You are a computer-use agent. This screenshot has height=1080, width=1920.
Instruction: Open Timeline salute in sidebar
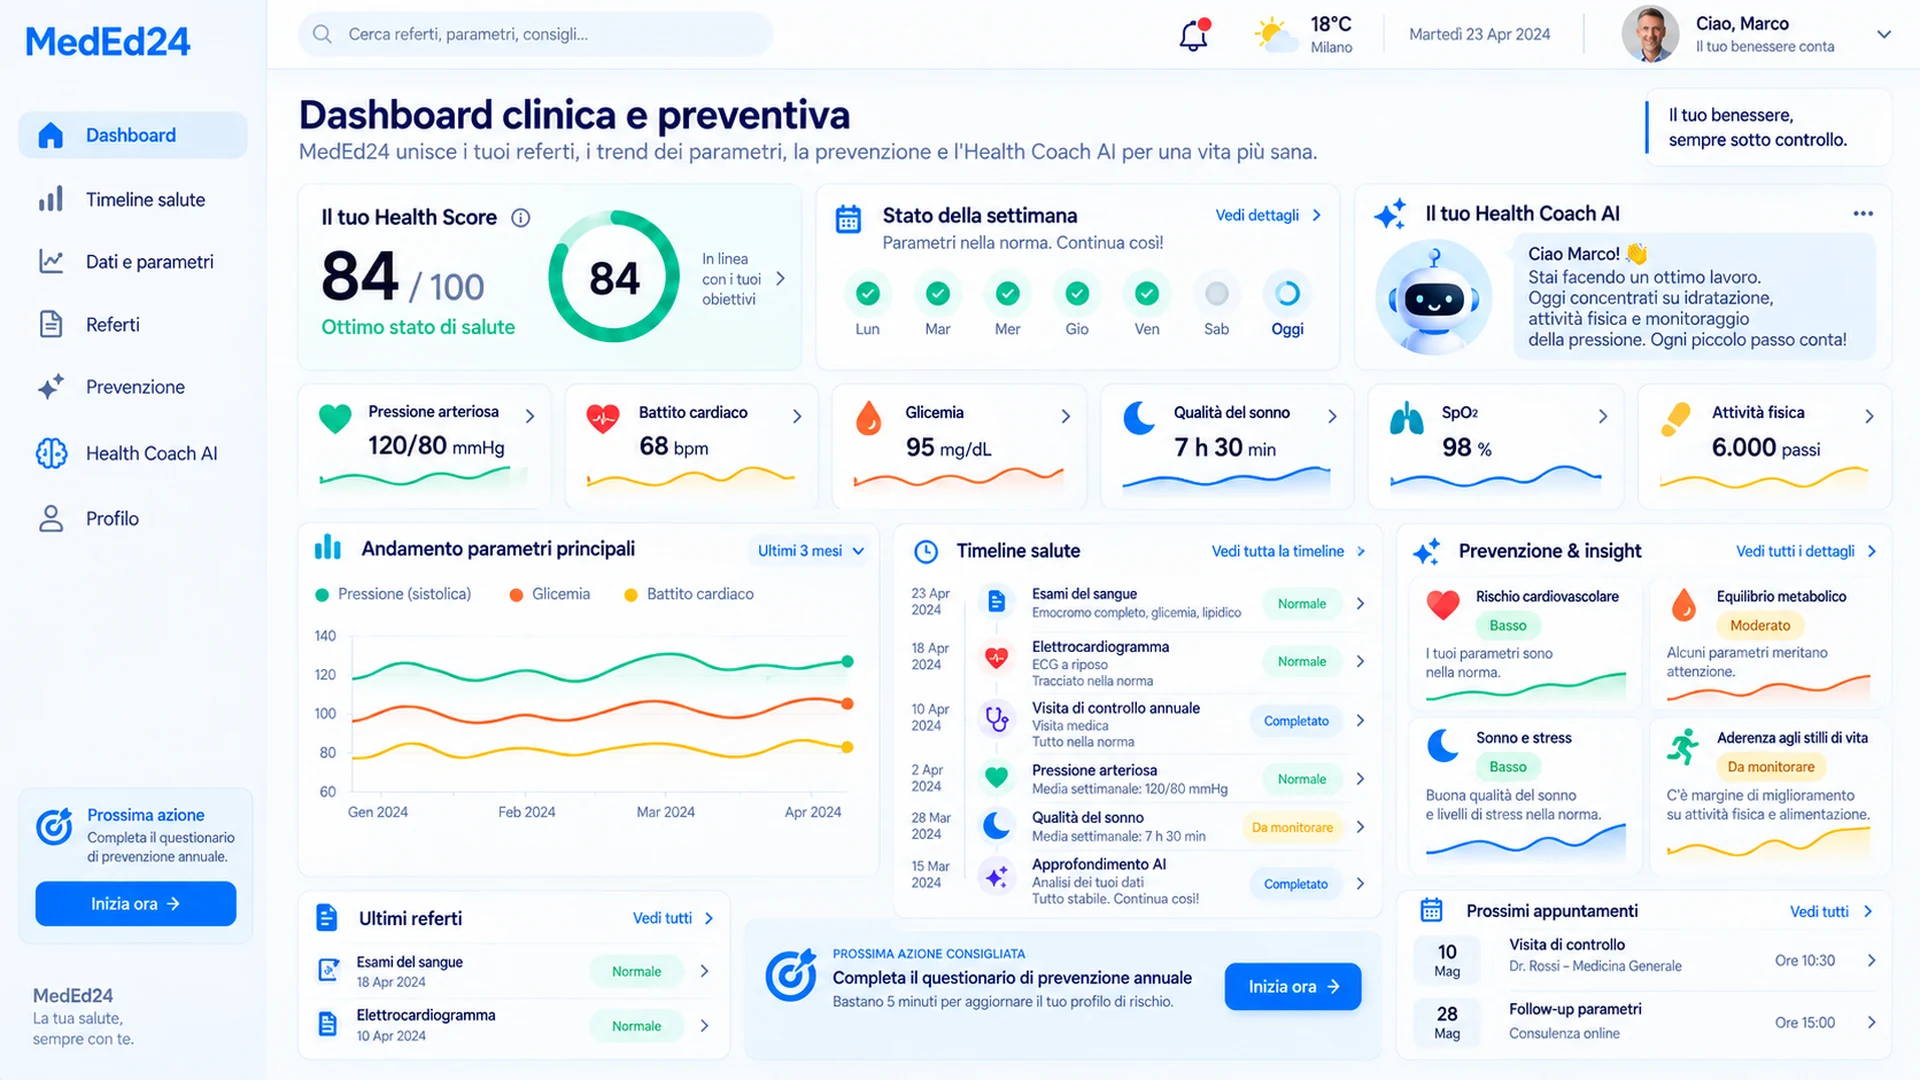tap(133, 200)
